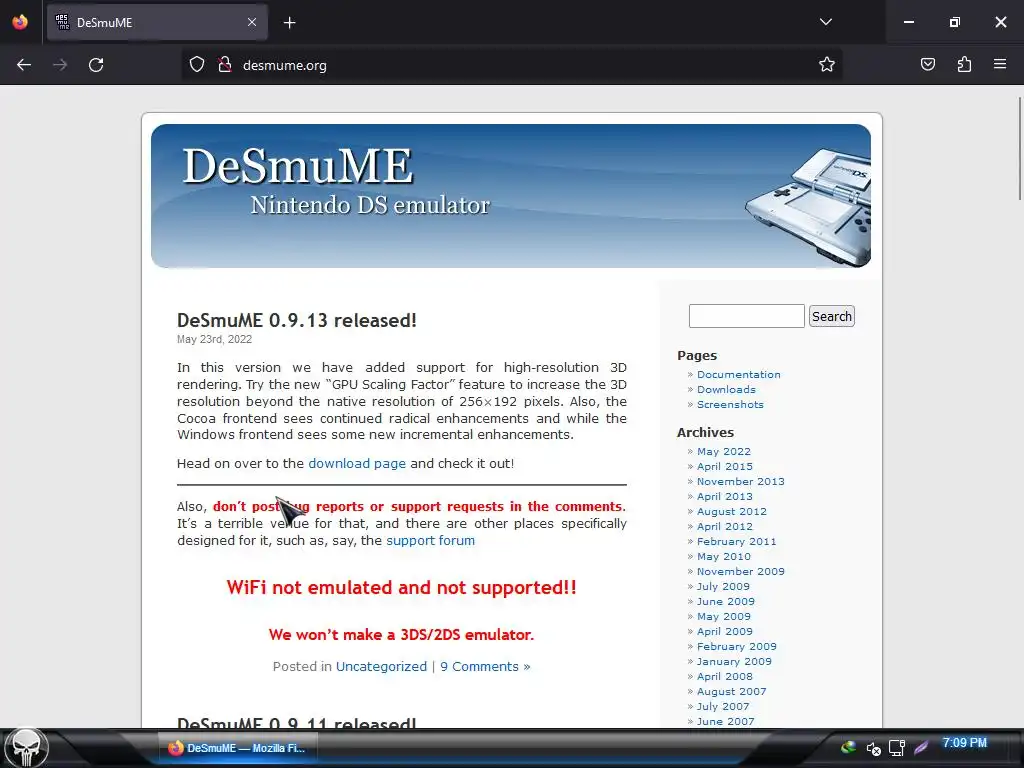This screenshot has height=768, width=1024.
Task: Reload the page with the refresh icon
Action: coord(96,65)
